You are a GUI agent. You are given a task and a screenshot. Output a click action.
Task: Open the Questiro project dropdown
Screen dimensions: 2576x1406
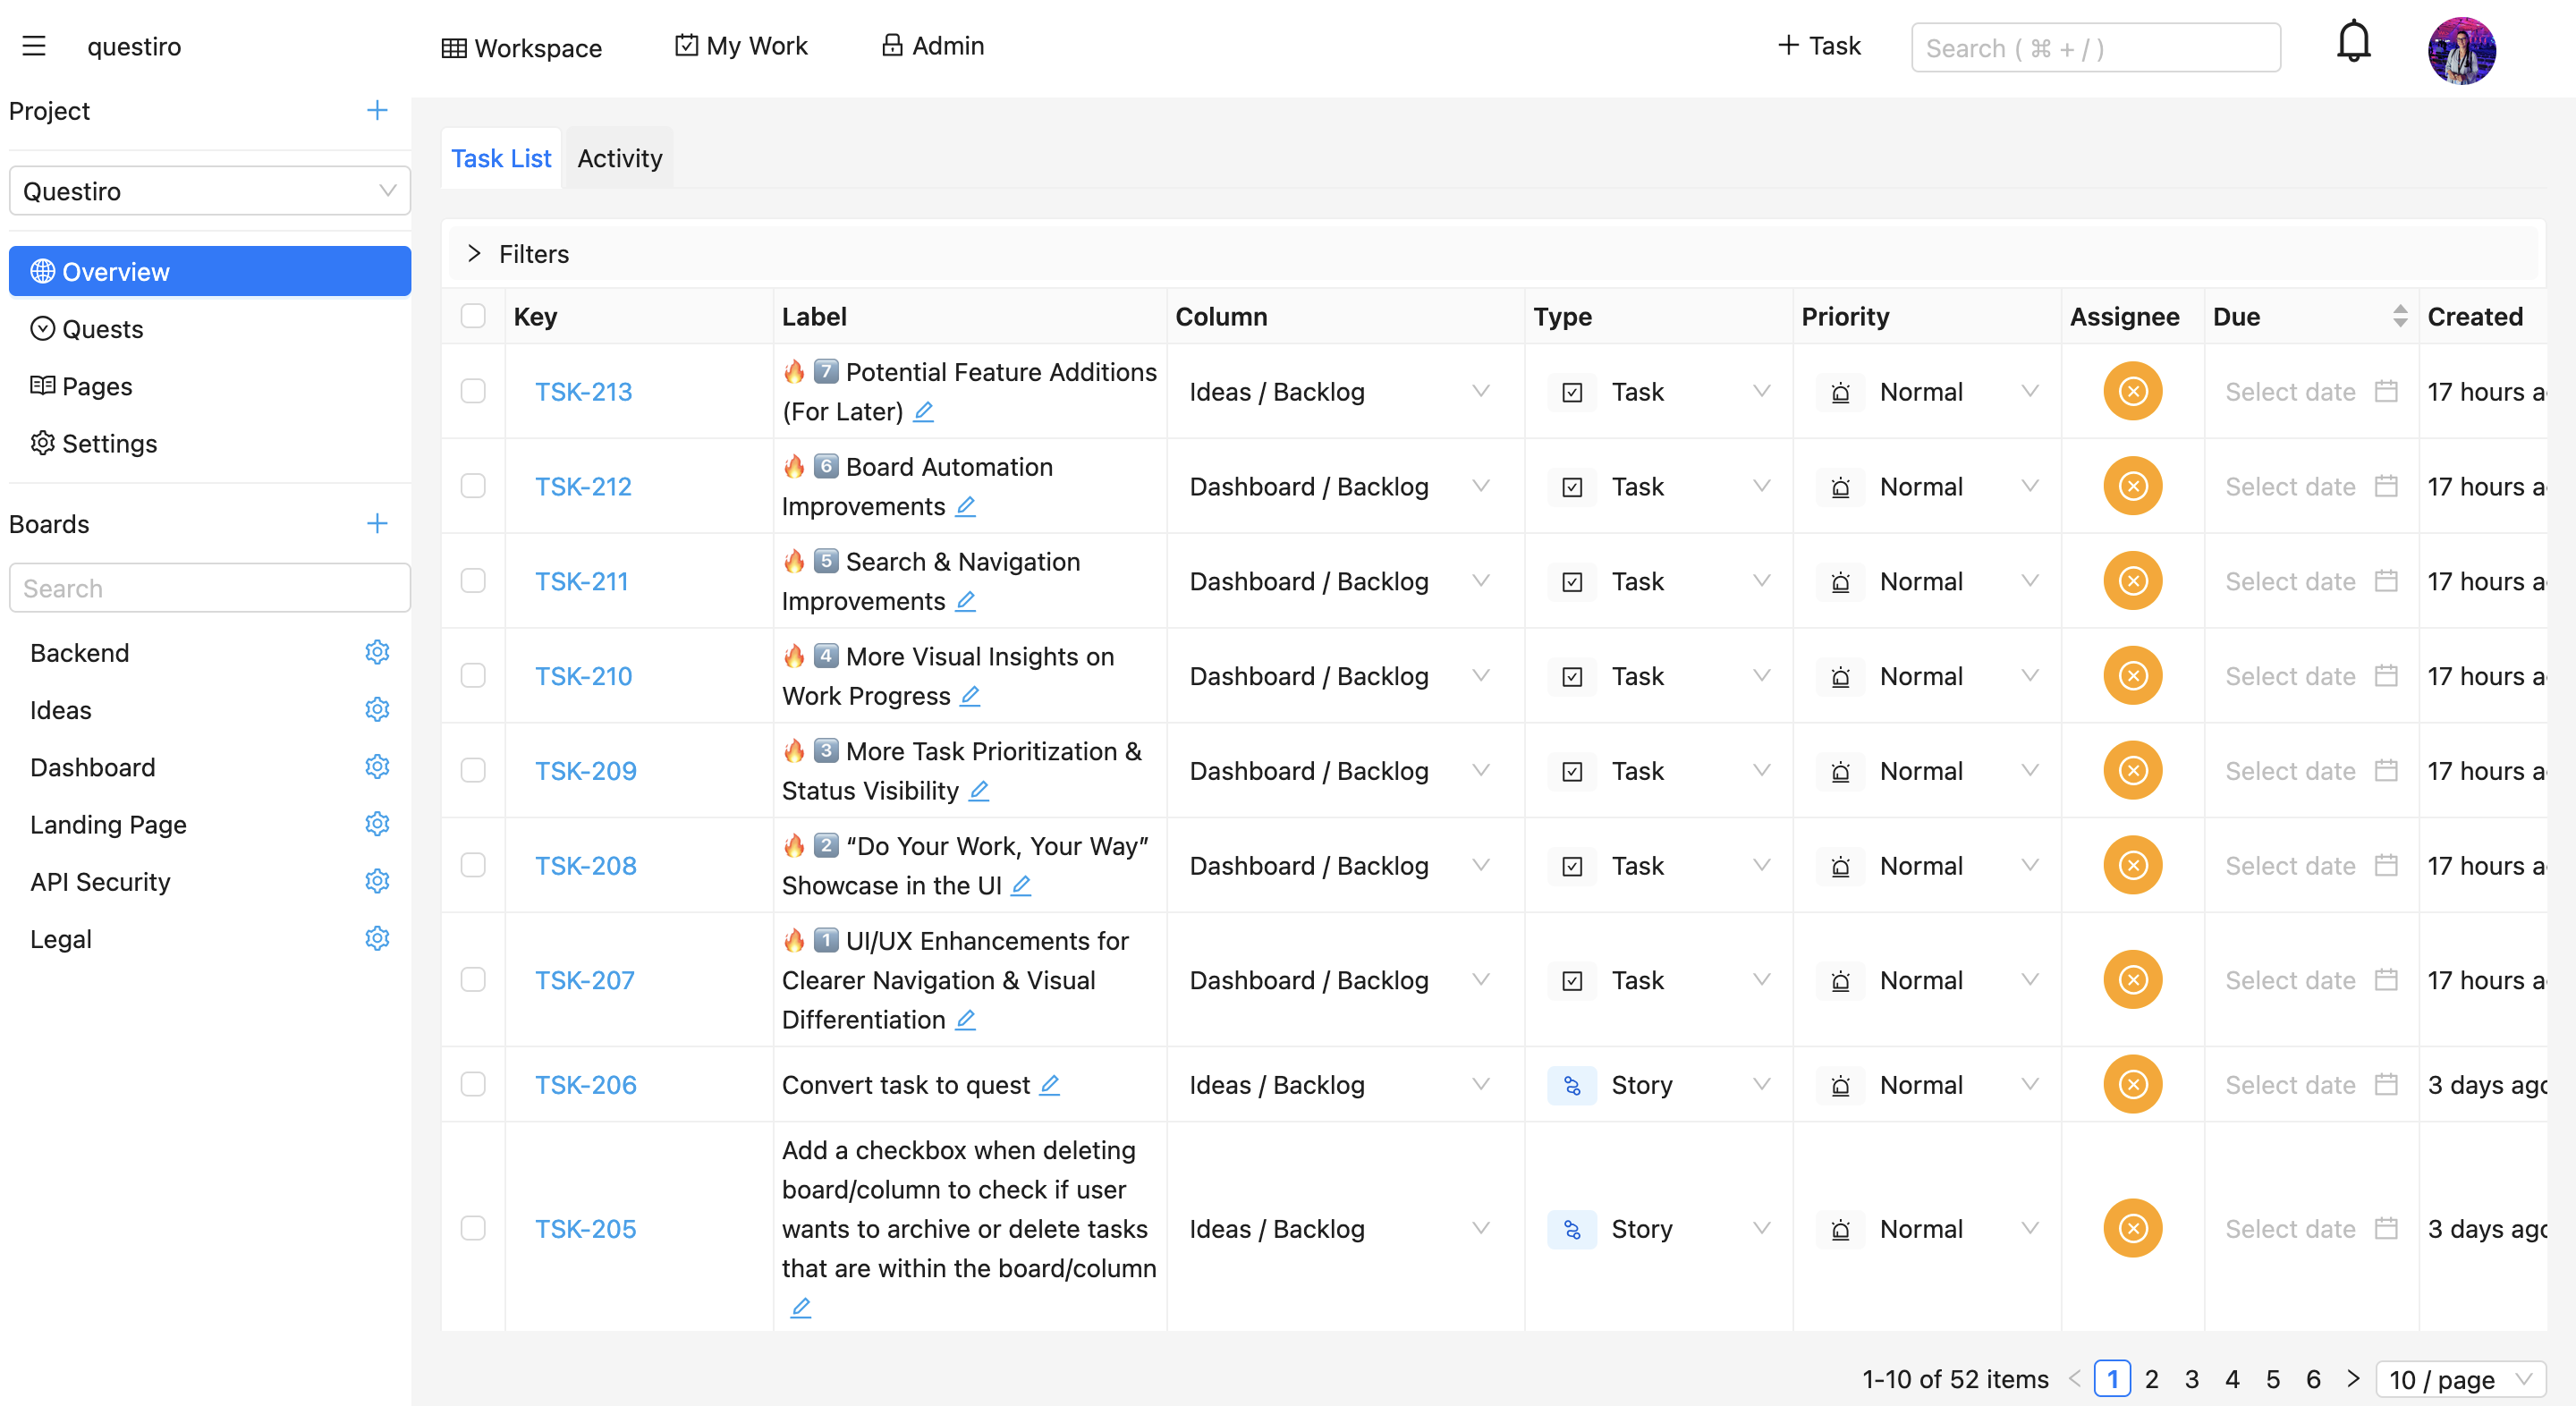point(210,190)
